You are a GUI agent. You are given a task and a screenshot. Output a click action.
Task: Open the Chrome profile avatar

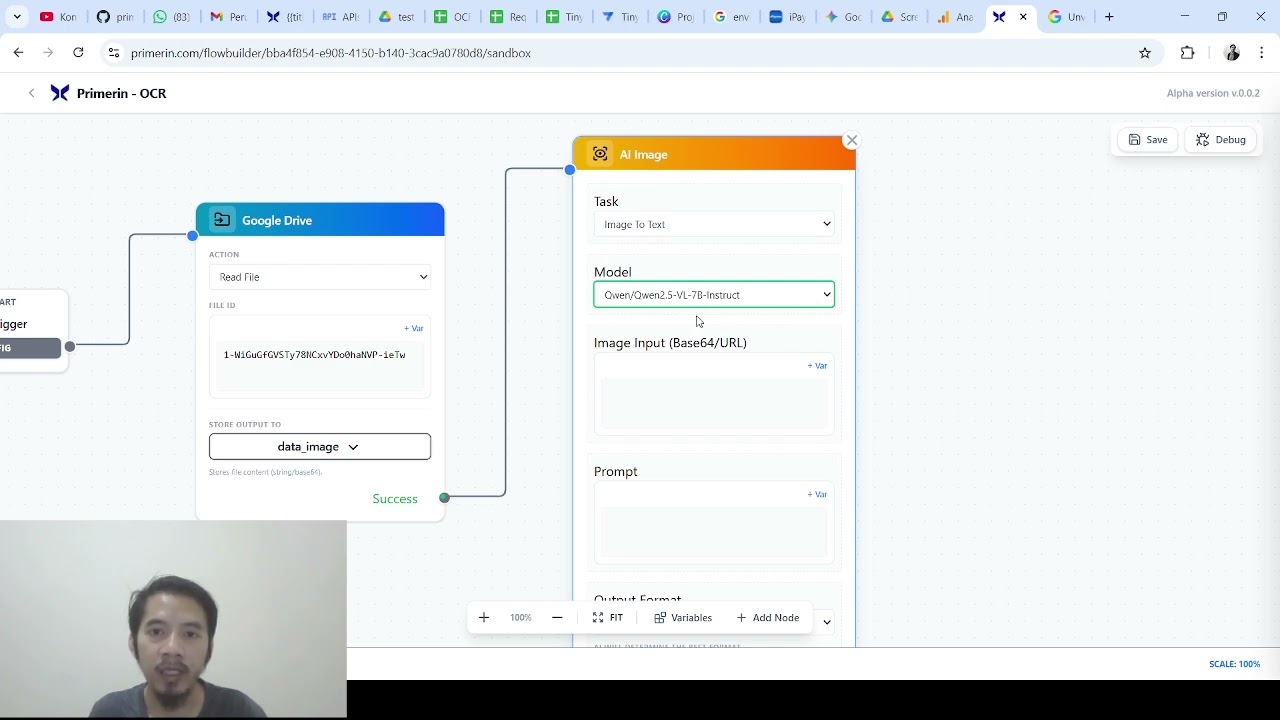pyautogui.click(x=1232, y=53)
